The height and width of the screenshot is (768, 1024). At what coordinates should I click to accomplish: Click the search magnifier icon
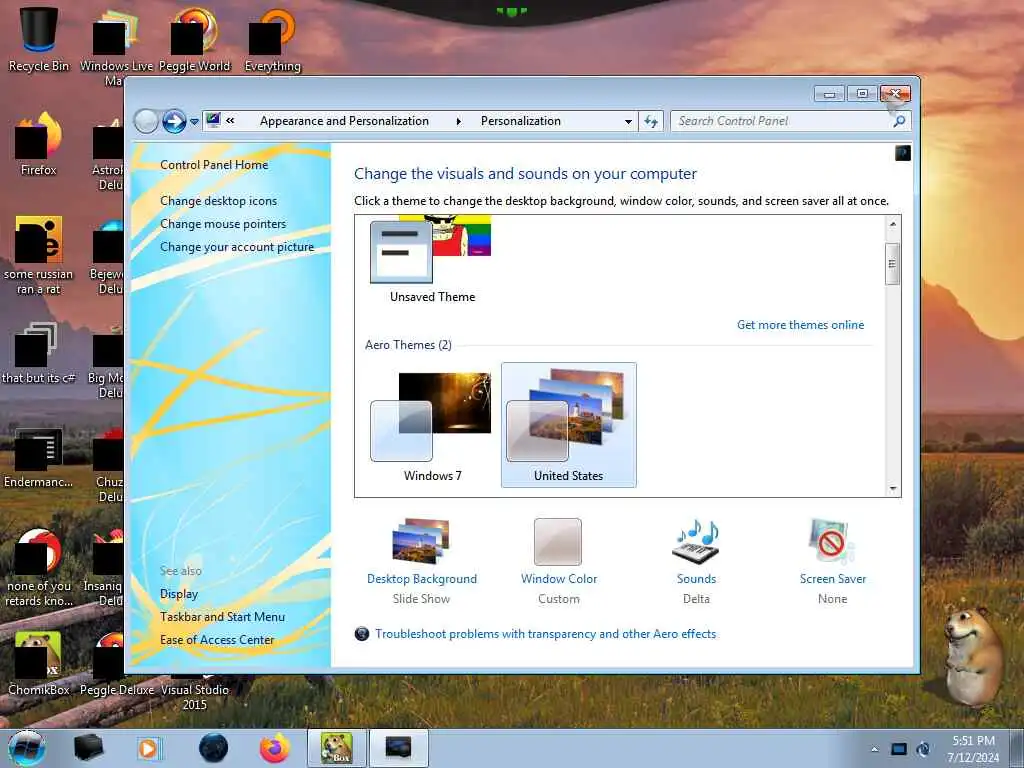coord(899,121)
